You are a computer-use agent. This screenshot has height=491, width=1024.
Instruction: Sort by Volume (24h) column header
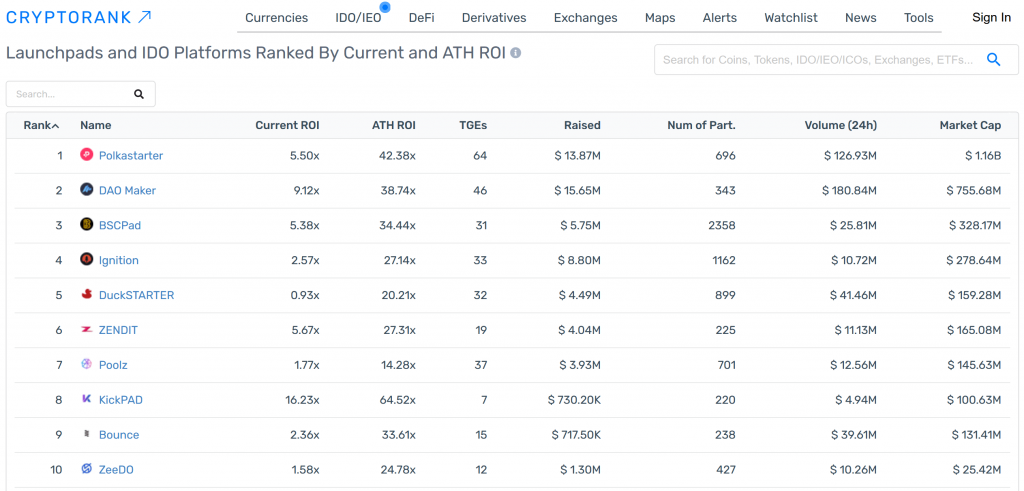click(840, 125)
